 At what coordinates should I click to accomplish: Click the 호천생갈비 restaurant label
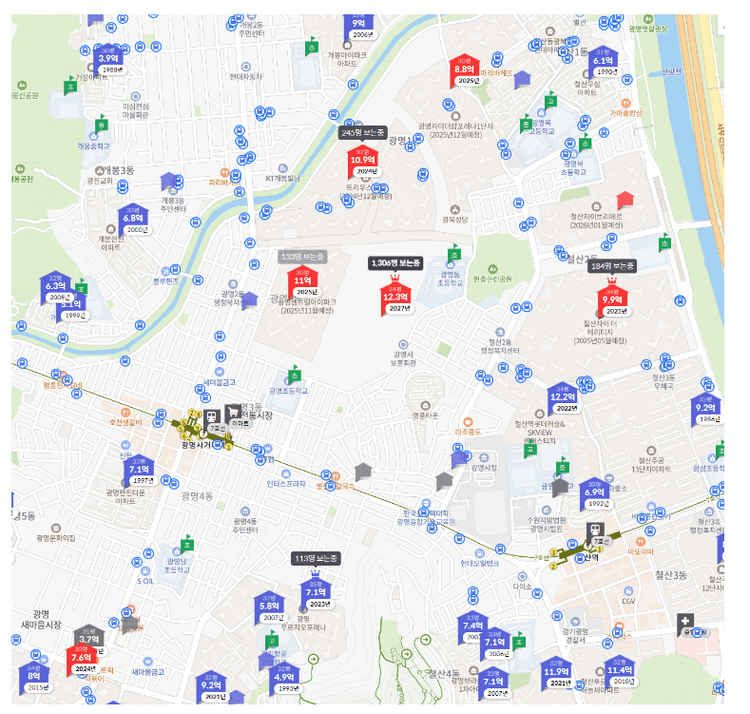click(126, 422)
